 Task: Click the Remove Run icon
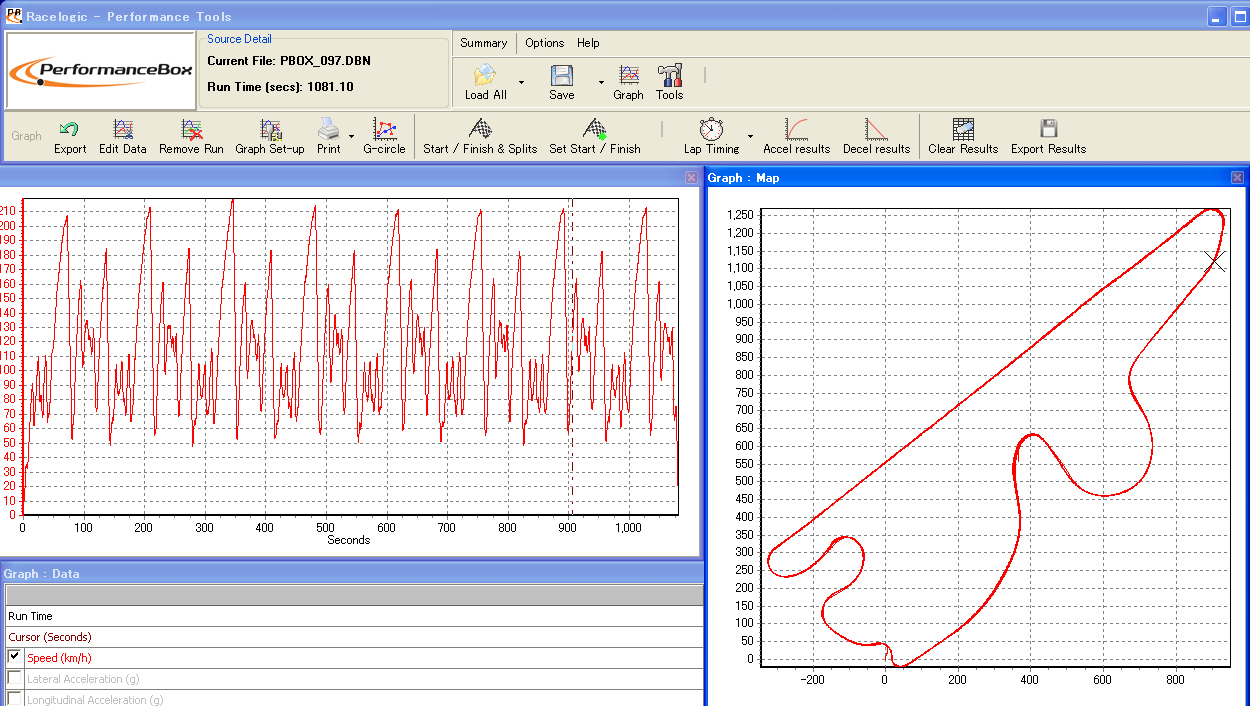tap(191, 129)
